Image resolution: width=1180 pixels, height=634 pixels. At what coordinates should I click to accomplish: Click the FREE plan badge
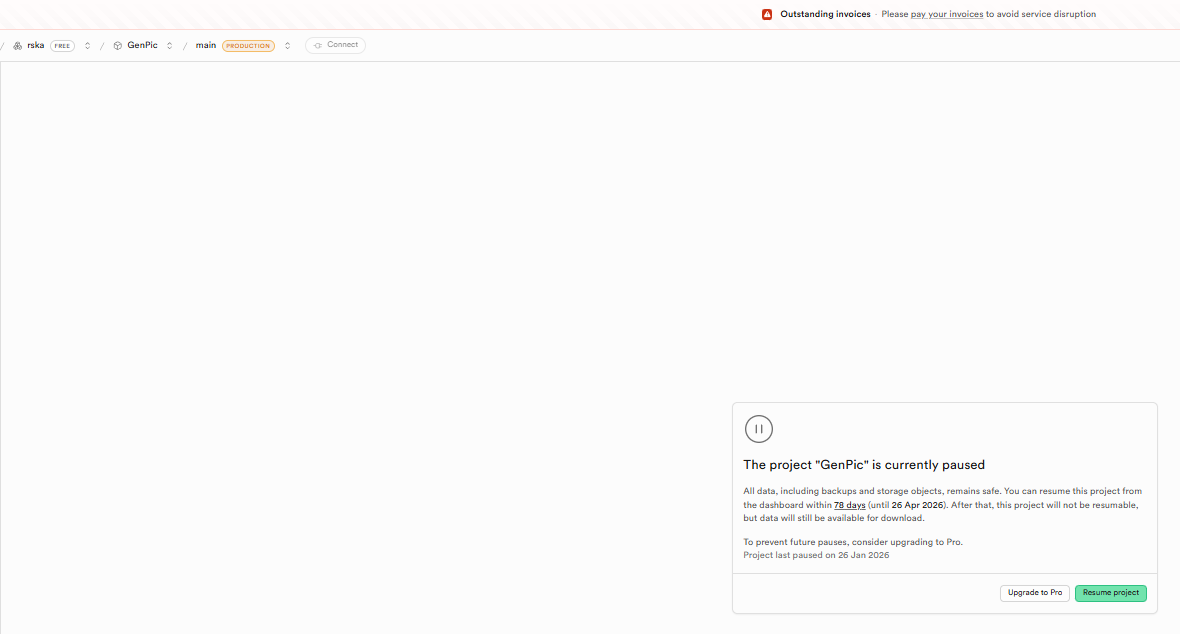tap(62, 46)
